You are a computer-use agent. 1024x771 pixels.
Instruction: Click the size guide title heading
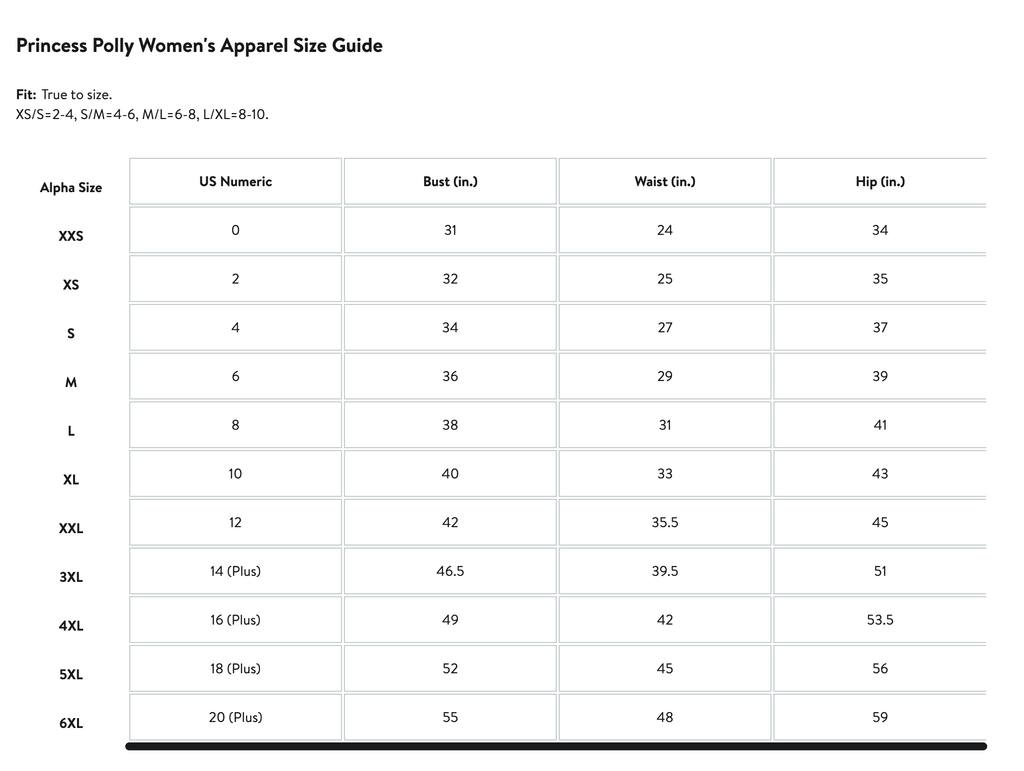(x=199, y=46)
